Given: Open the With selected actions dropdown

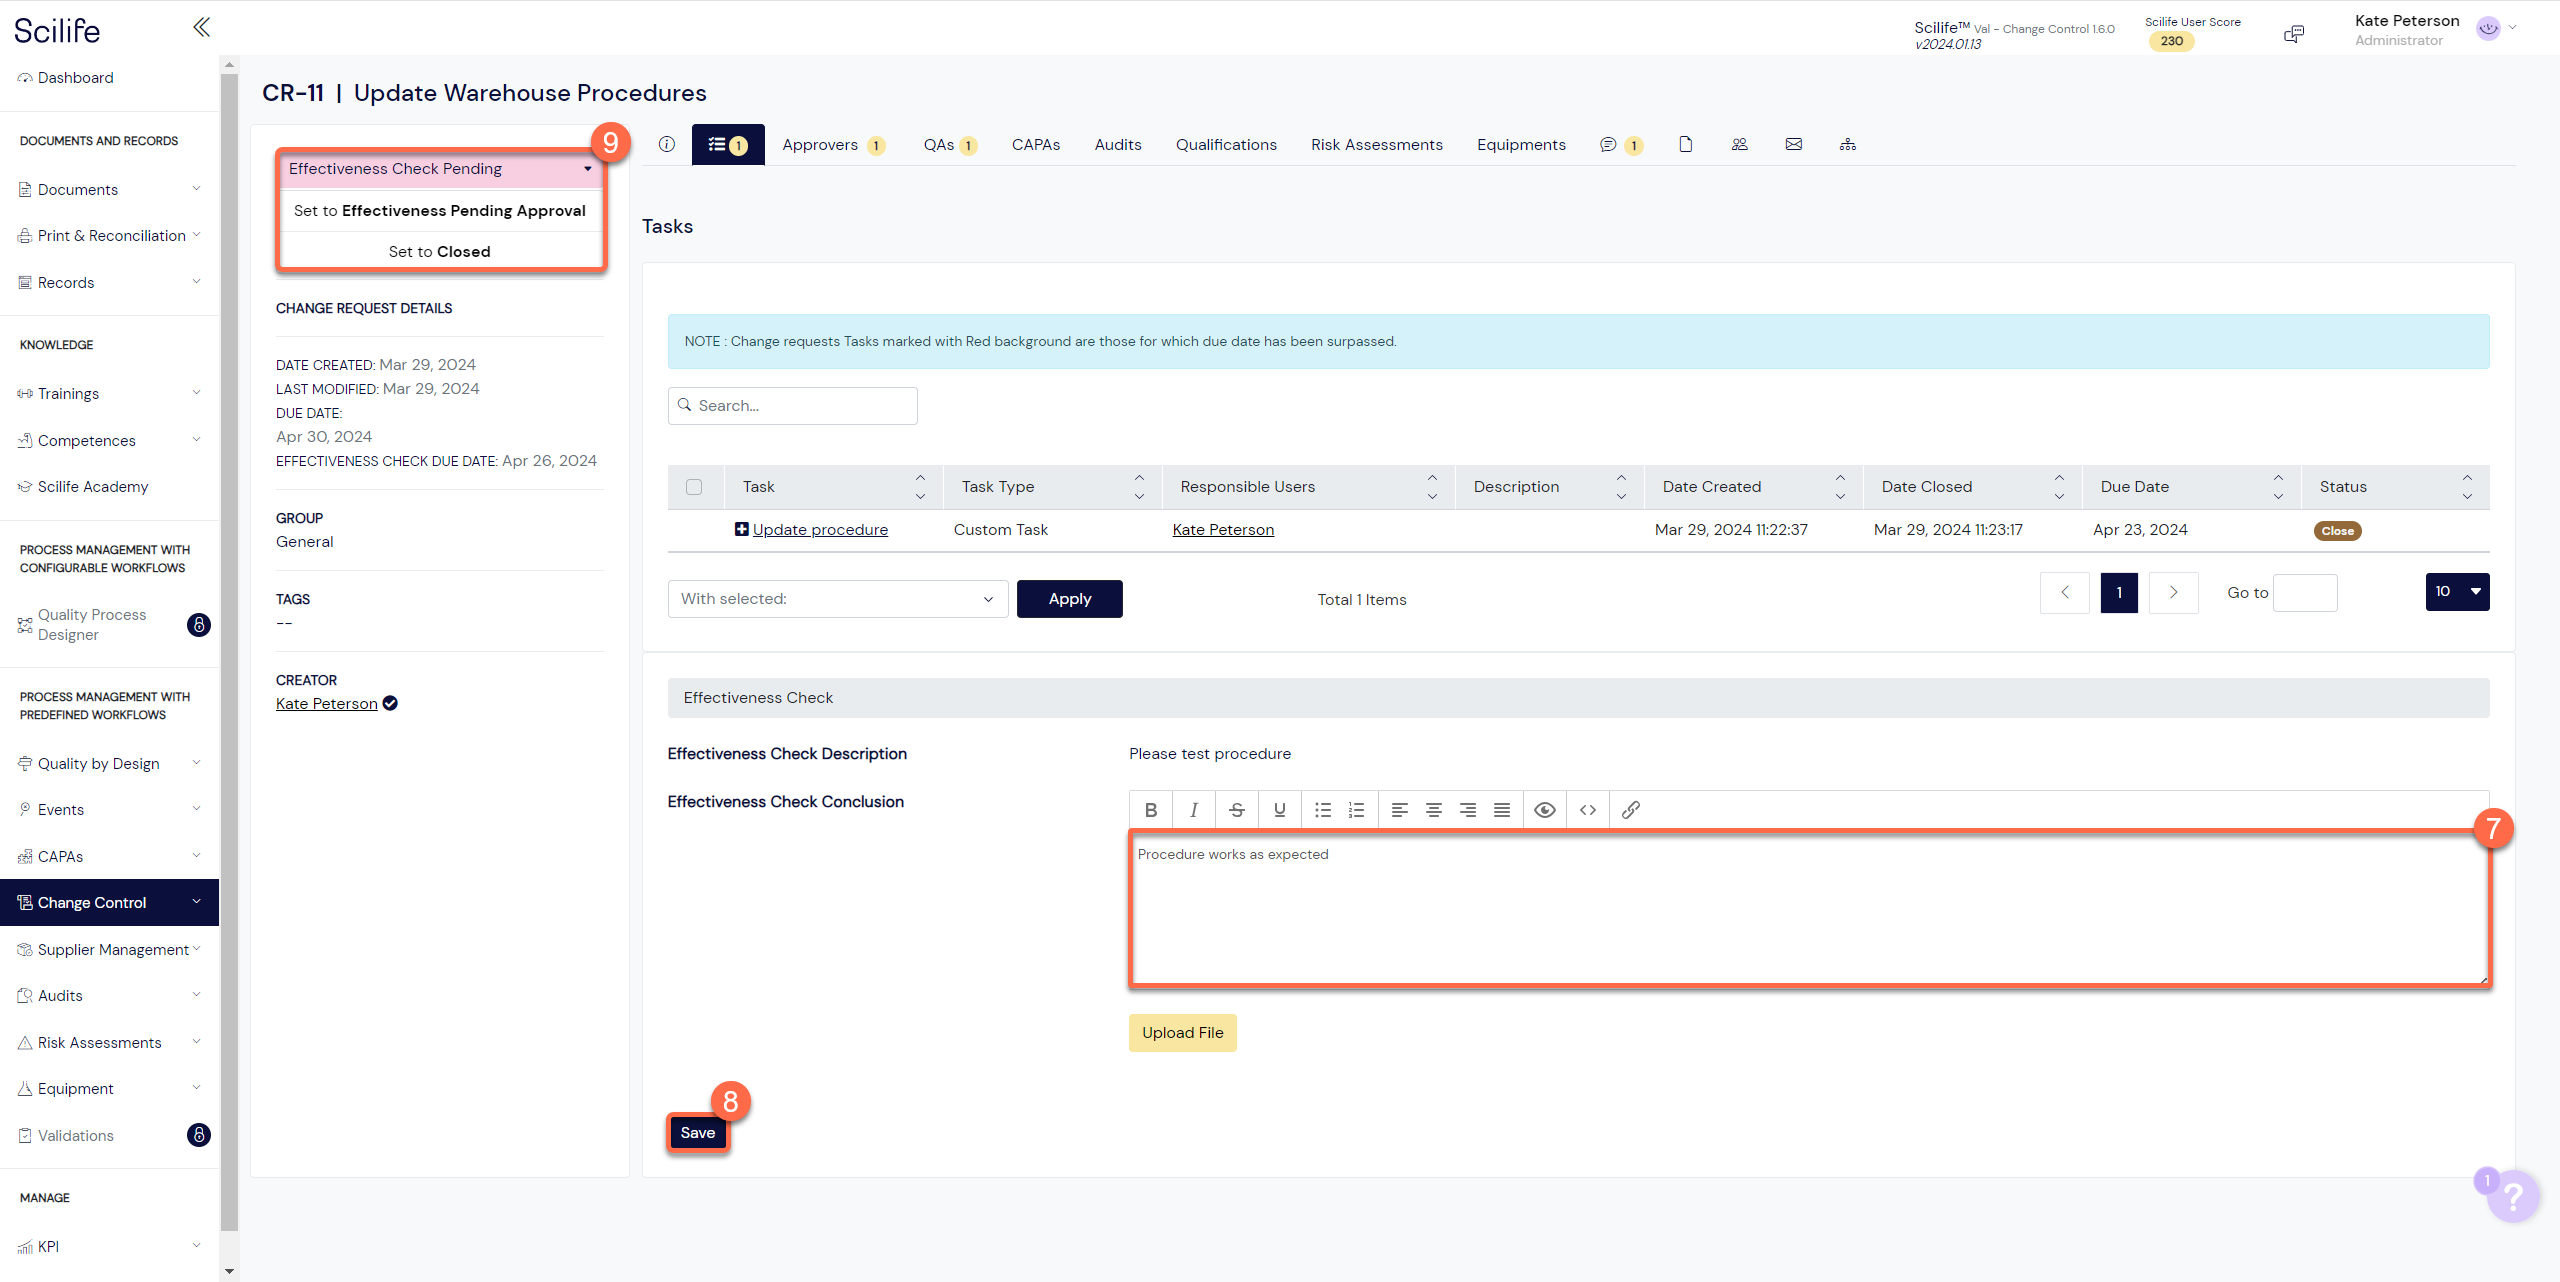Looking at the screenshot, I should (838, 598).
